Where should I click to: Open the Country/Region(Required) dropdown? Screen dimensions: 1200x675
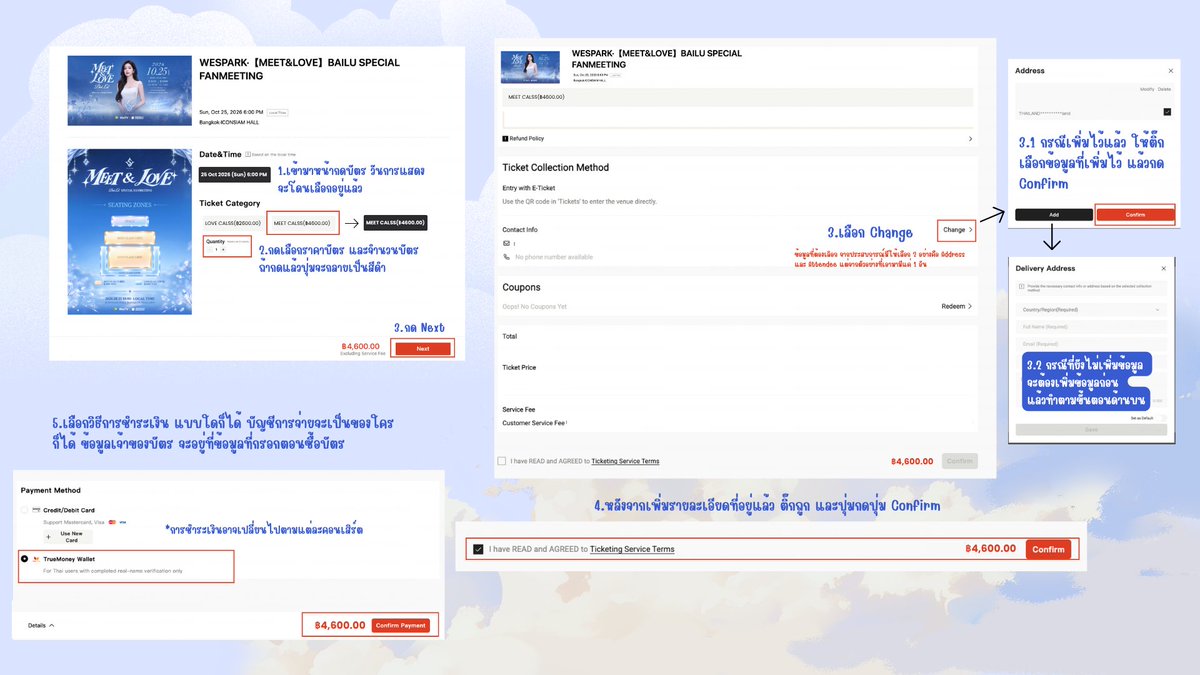pos(1092,310)
